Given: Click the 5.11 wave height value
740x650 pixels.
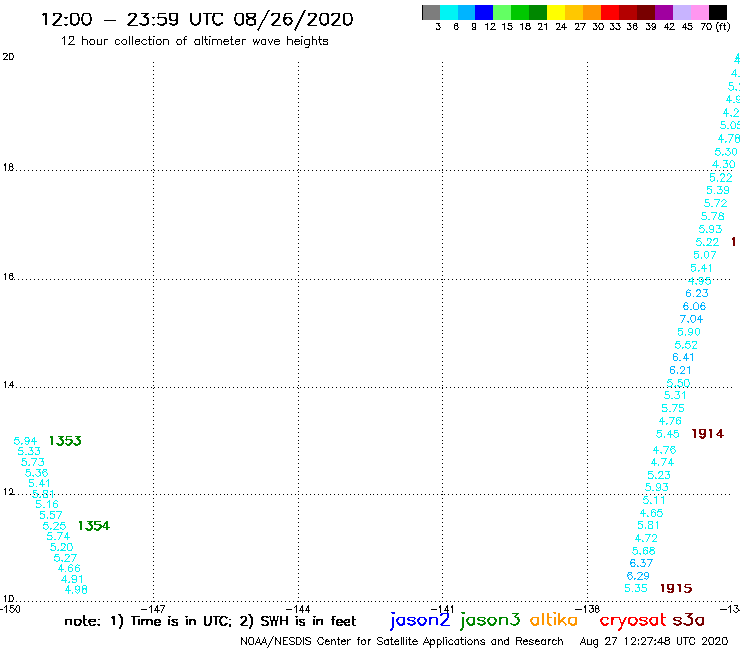Looking at the screenshot, I should (x=654, y=500).
